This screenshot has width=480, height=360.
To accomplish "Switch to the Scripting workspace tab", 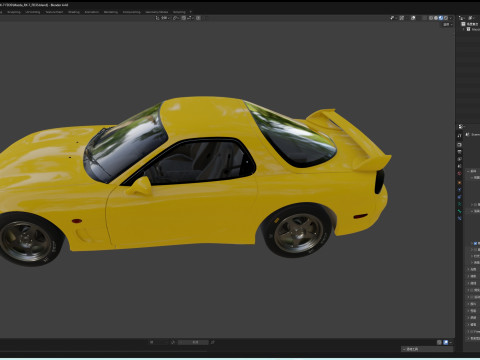I will 179,12.
